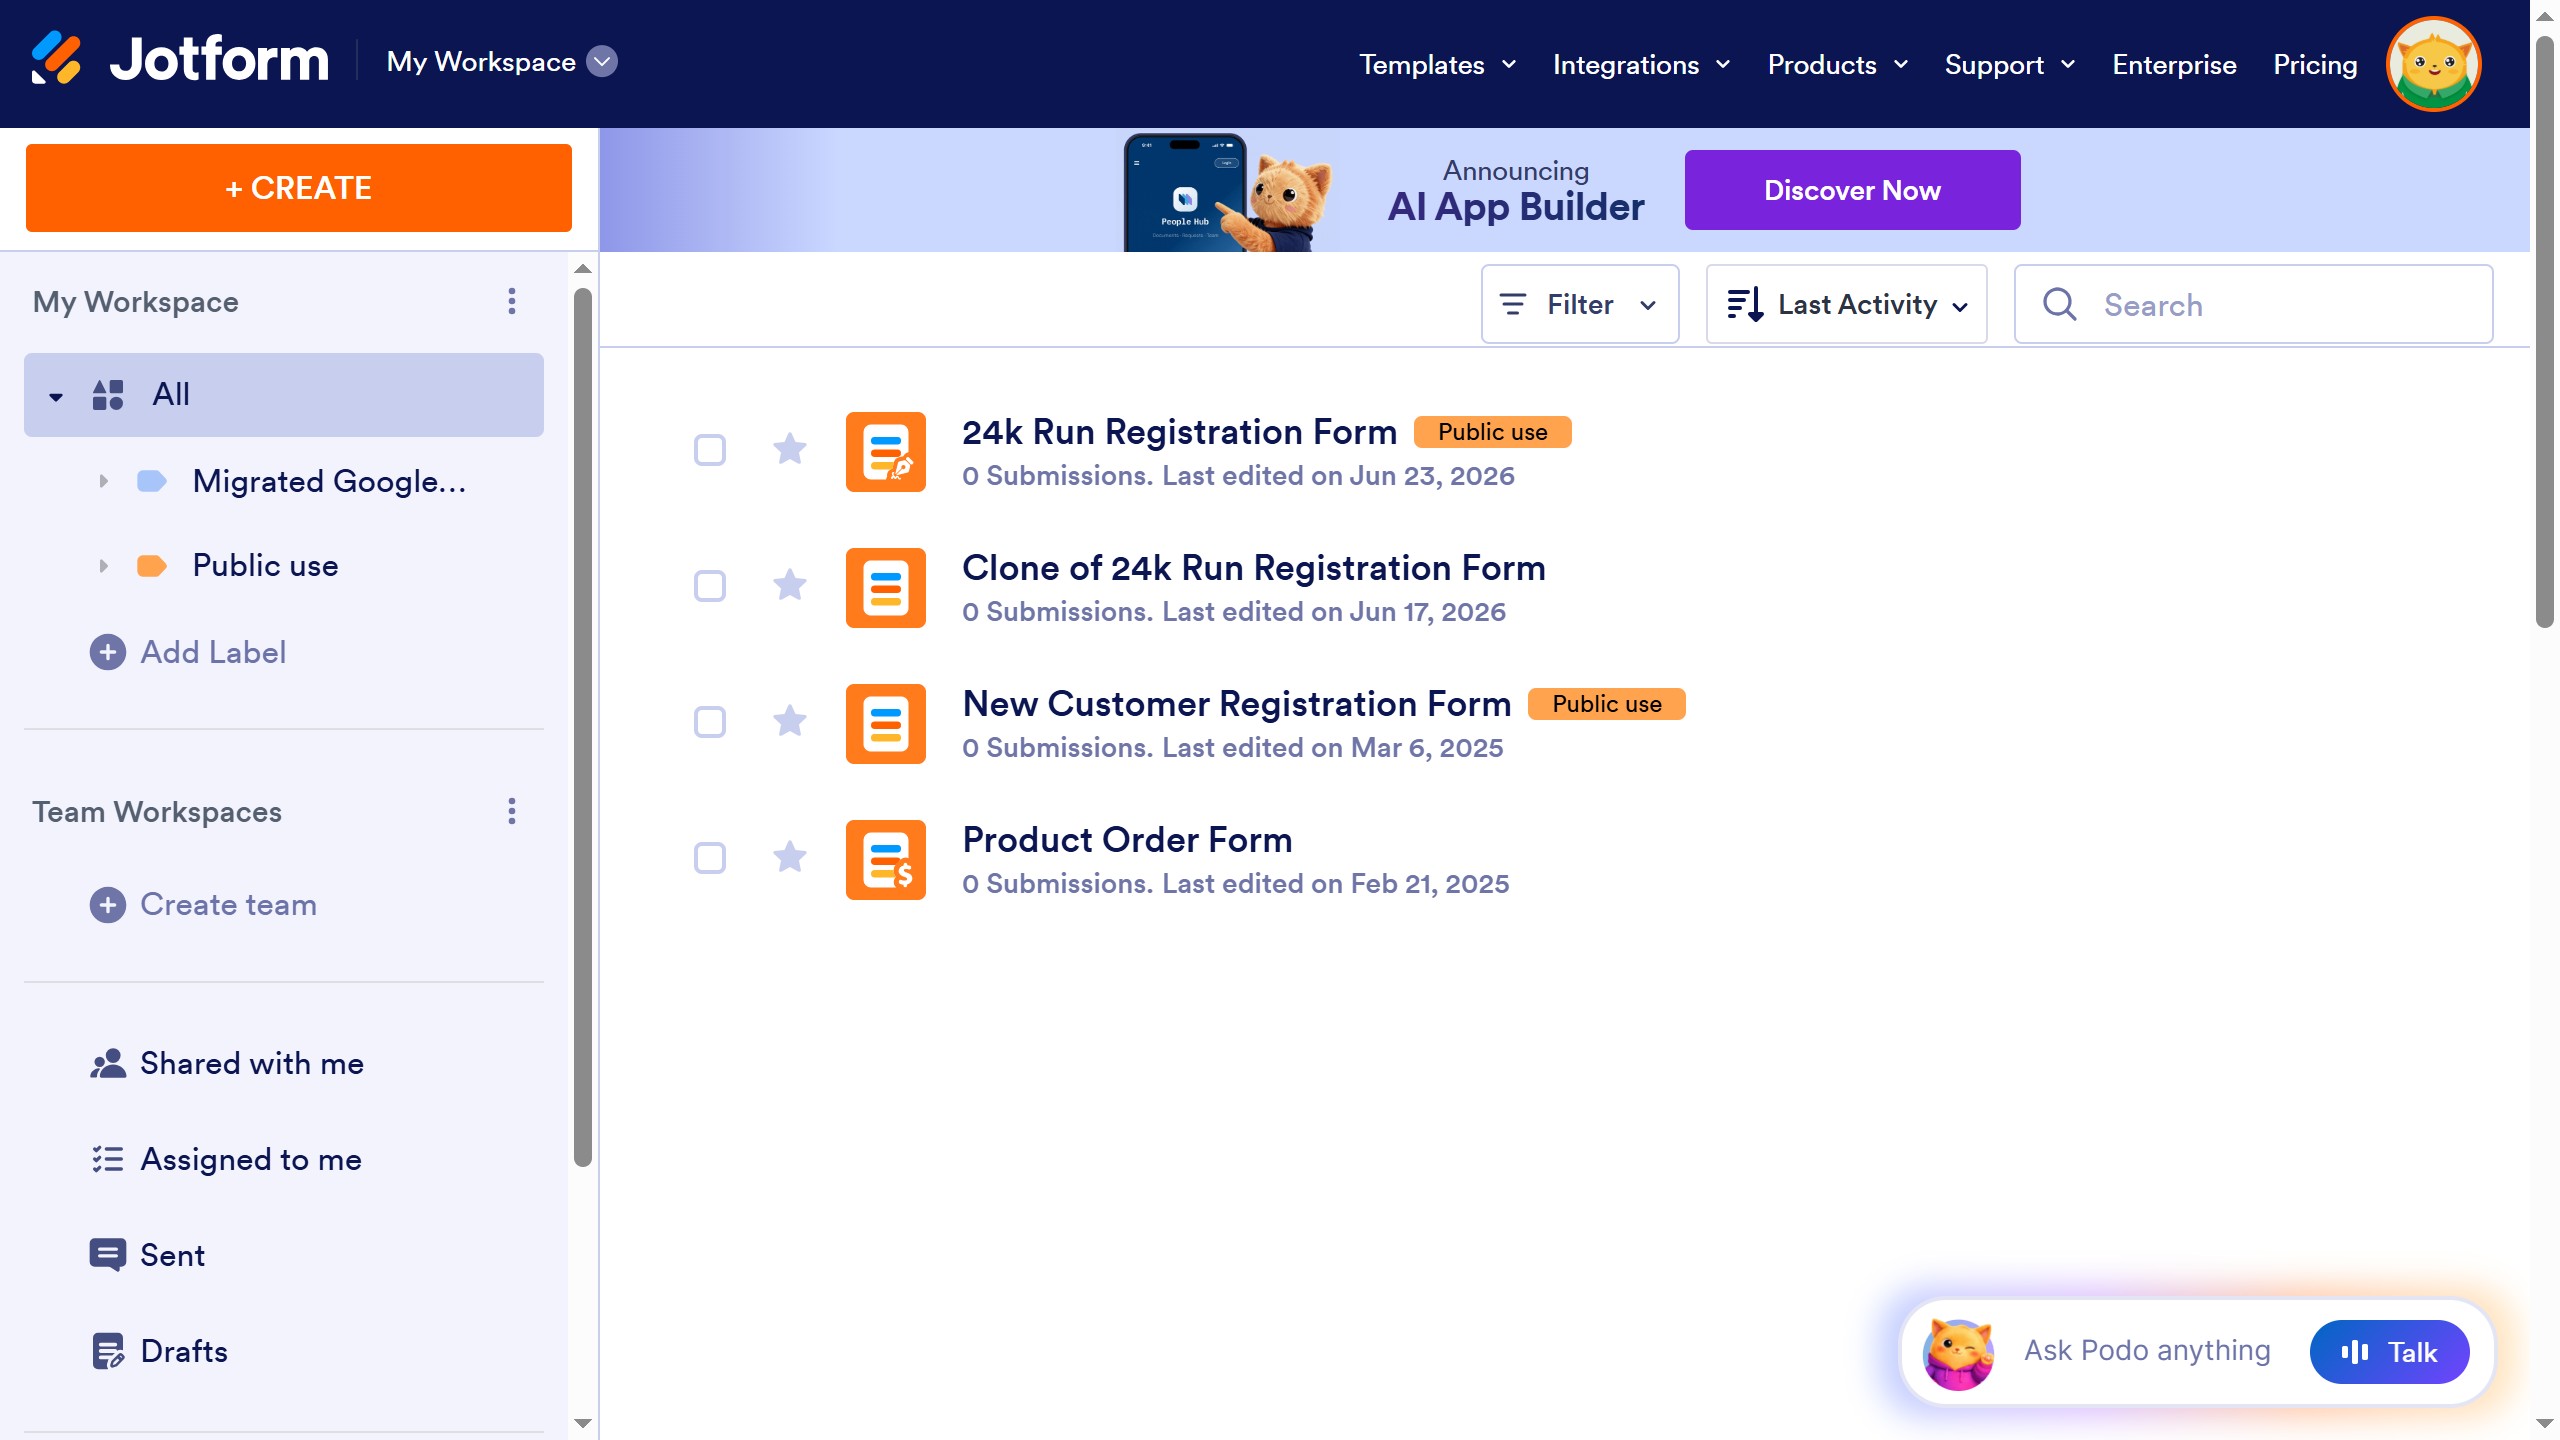Click the Assigned to me list icon
The height and width of the screenshot is (1440, 2560).
[108, 1159]
